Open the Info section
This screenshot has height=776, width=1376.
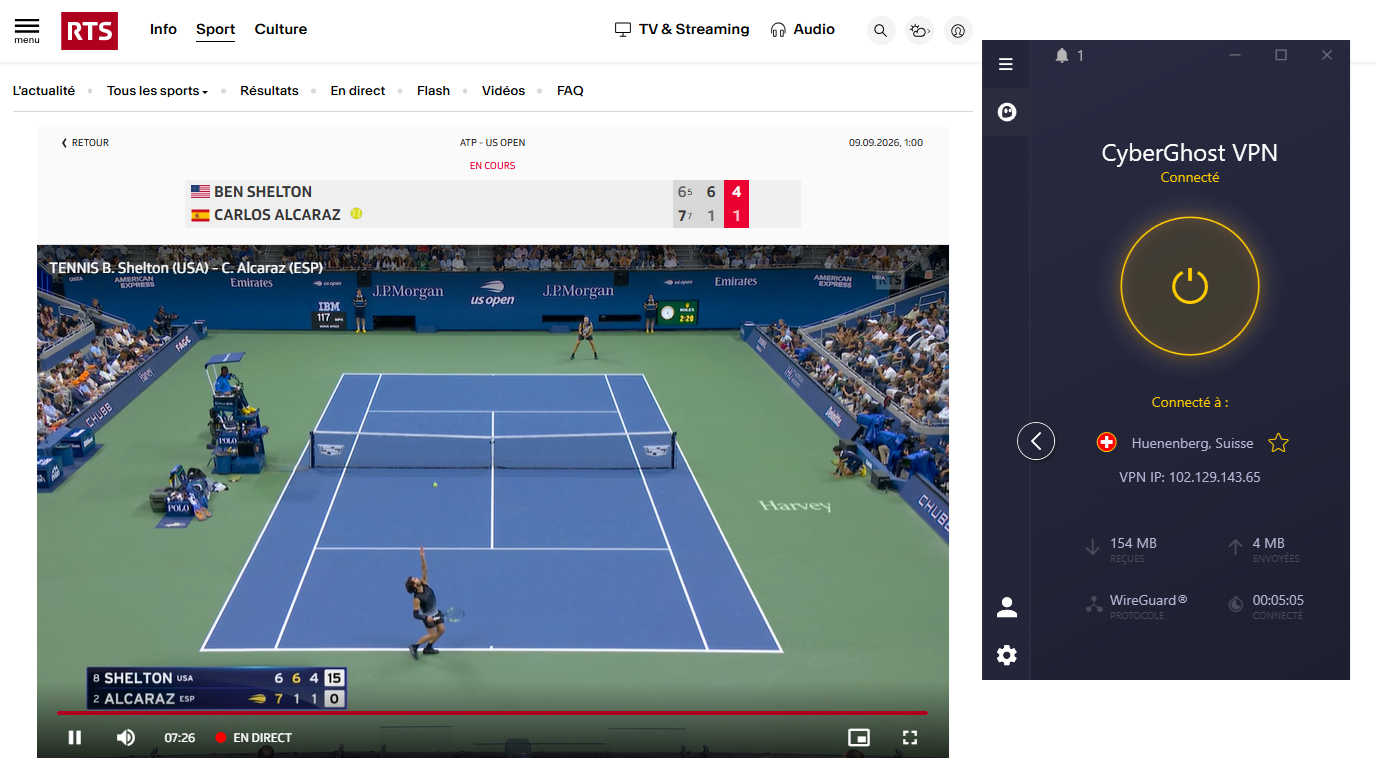(x=163, y=29)
